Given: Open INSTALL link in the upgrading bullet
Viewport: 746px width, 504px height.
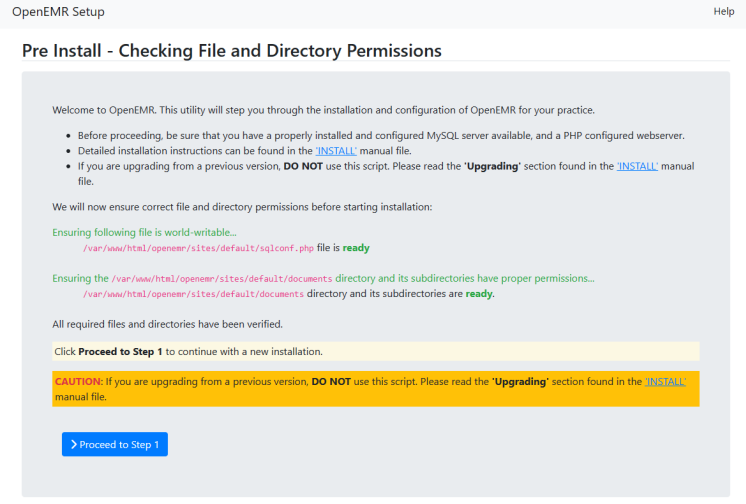Looking at the screenshot, I should pyautogui.click(x=637, y=166).
